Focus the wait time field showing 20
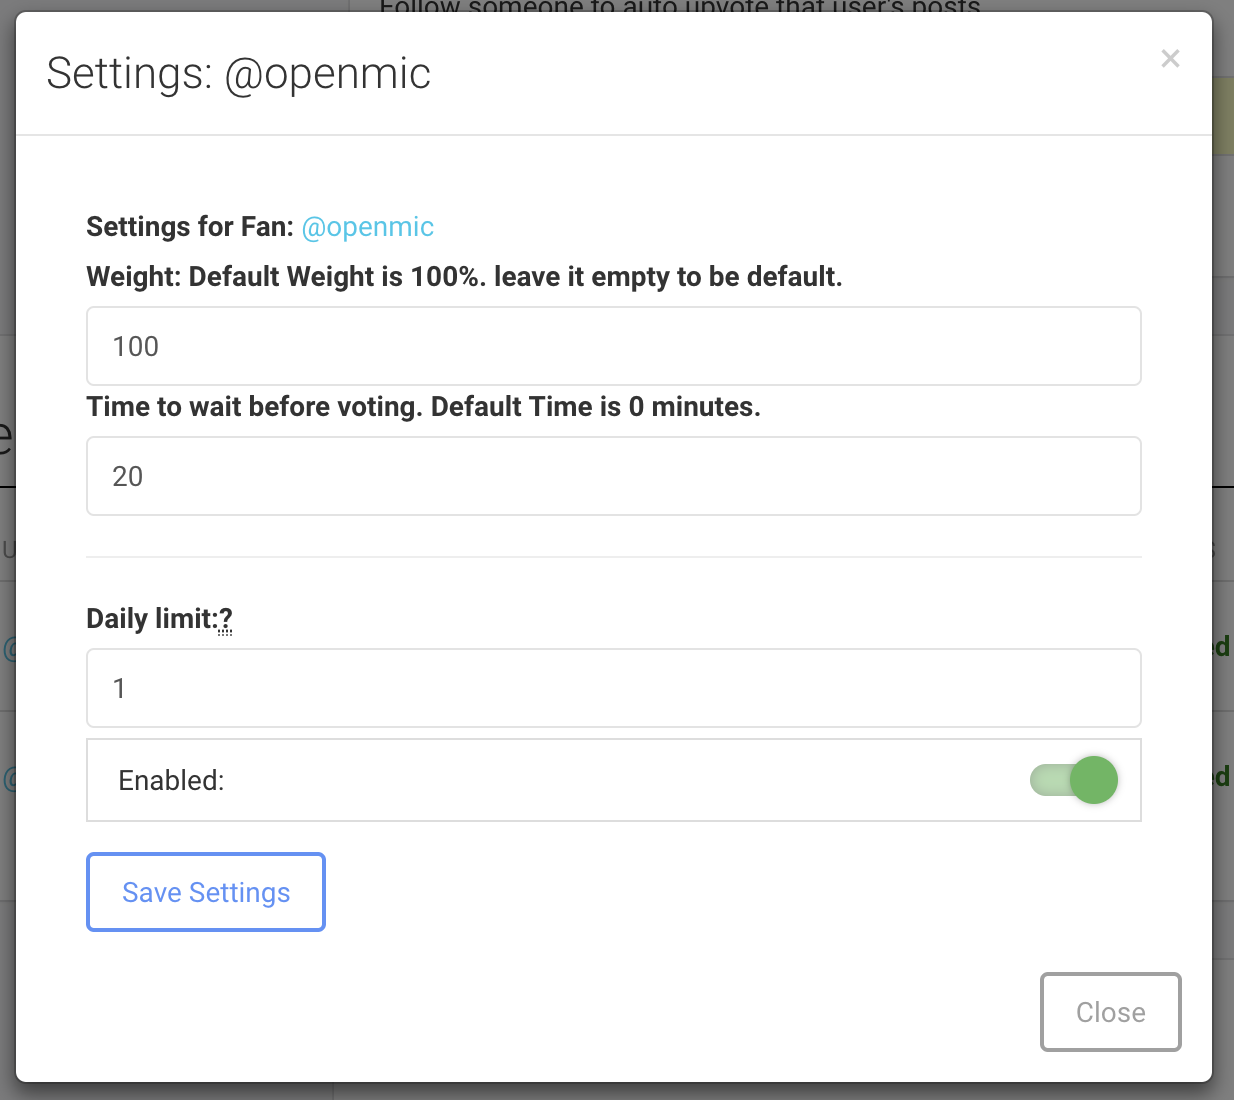1234x1100 pixels. point(613,476)
